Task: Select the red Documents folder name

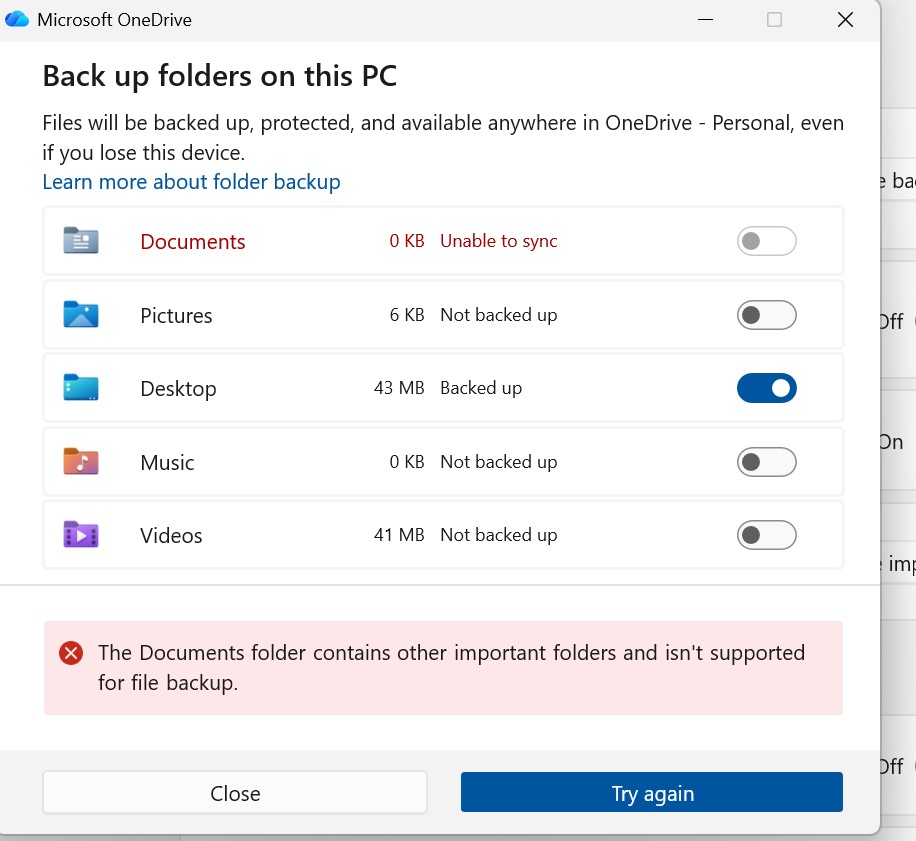Action: tap(193, 241)
